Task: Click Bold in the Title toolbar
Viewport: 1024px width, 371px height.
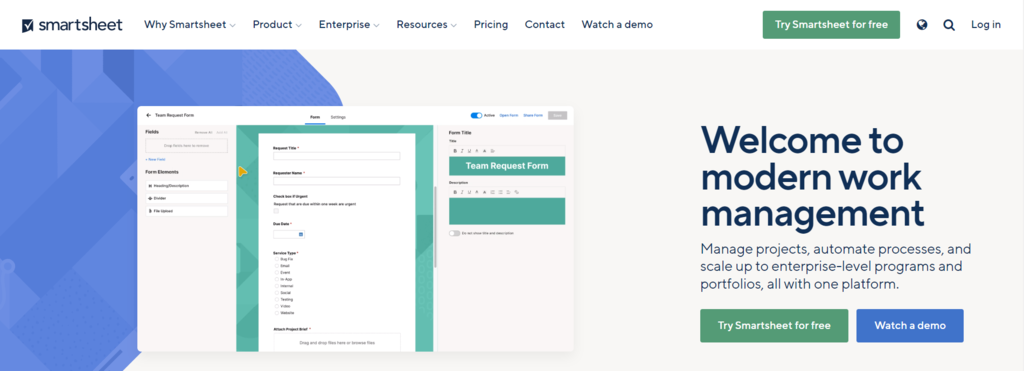Action: point(455,151)
